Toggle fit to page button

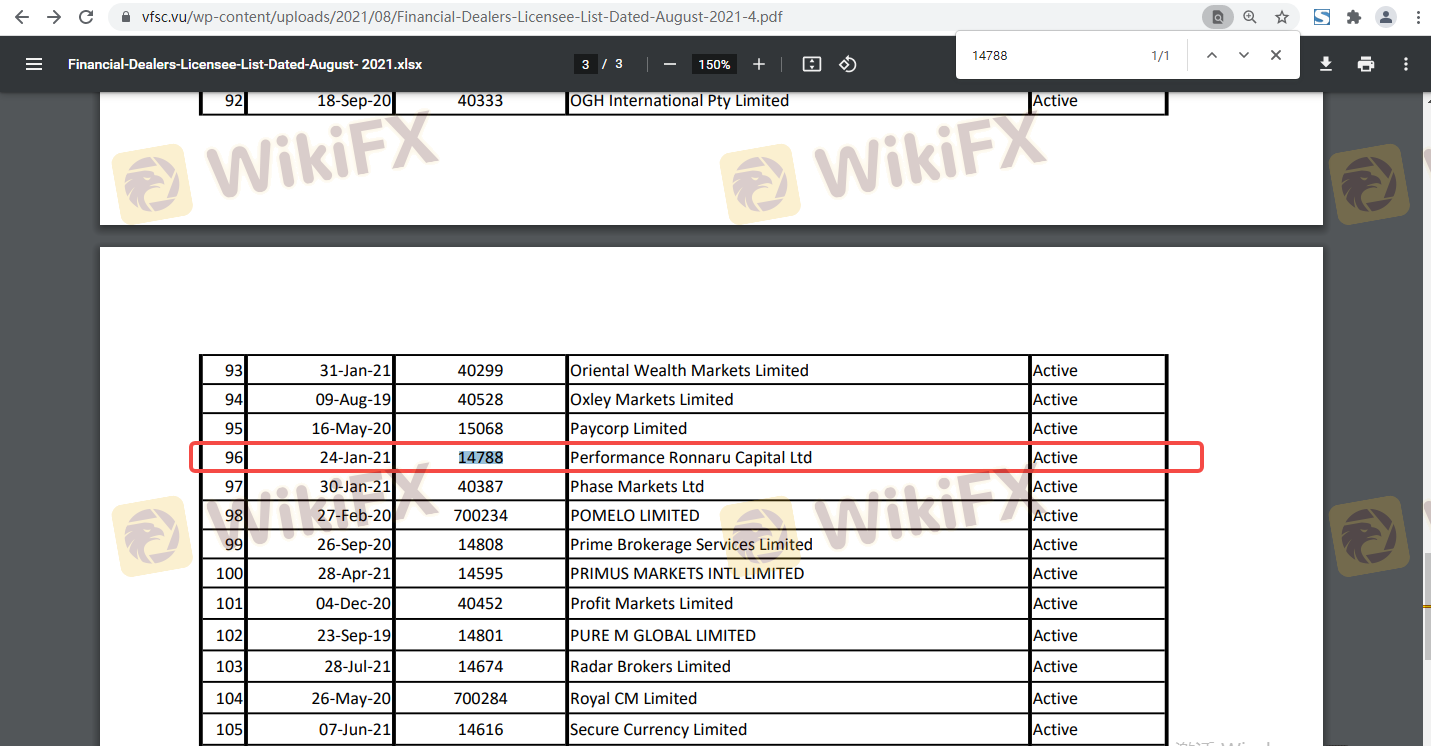coord(812,64)
